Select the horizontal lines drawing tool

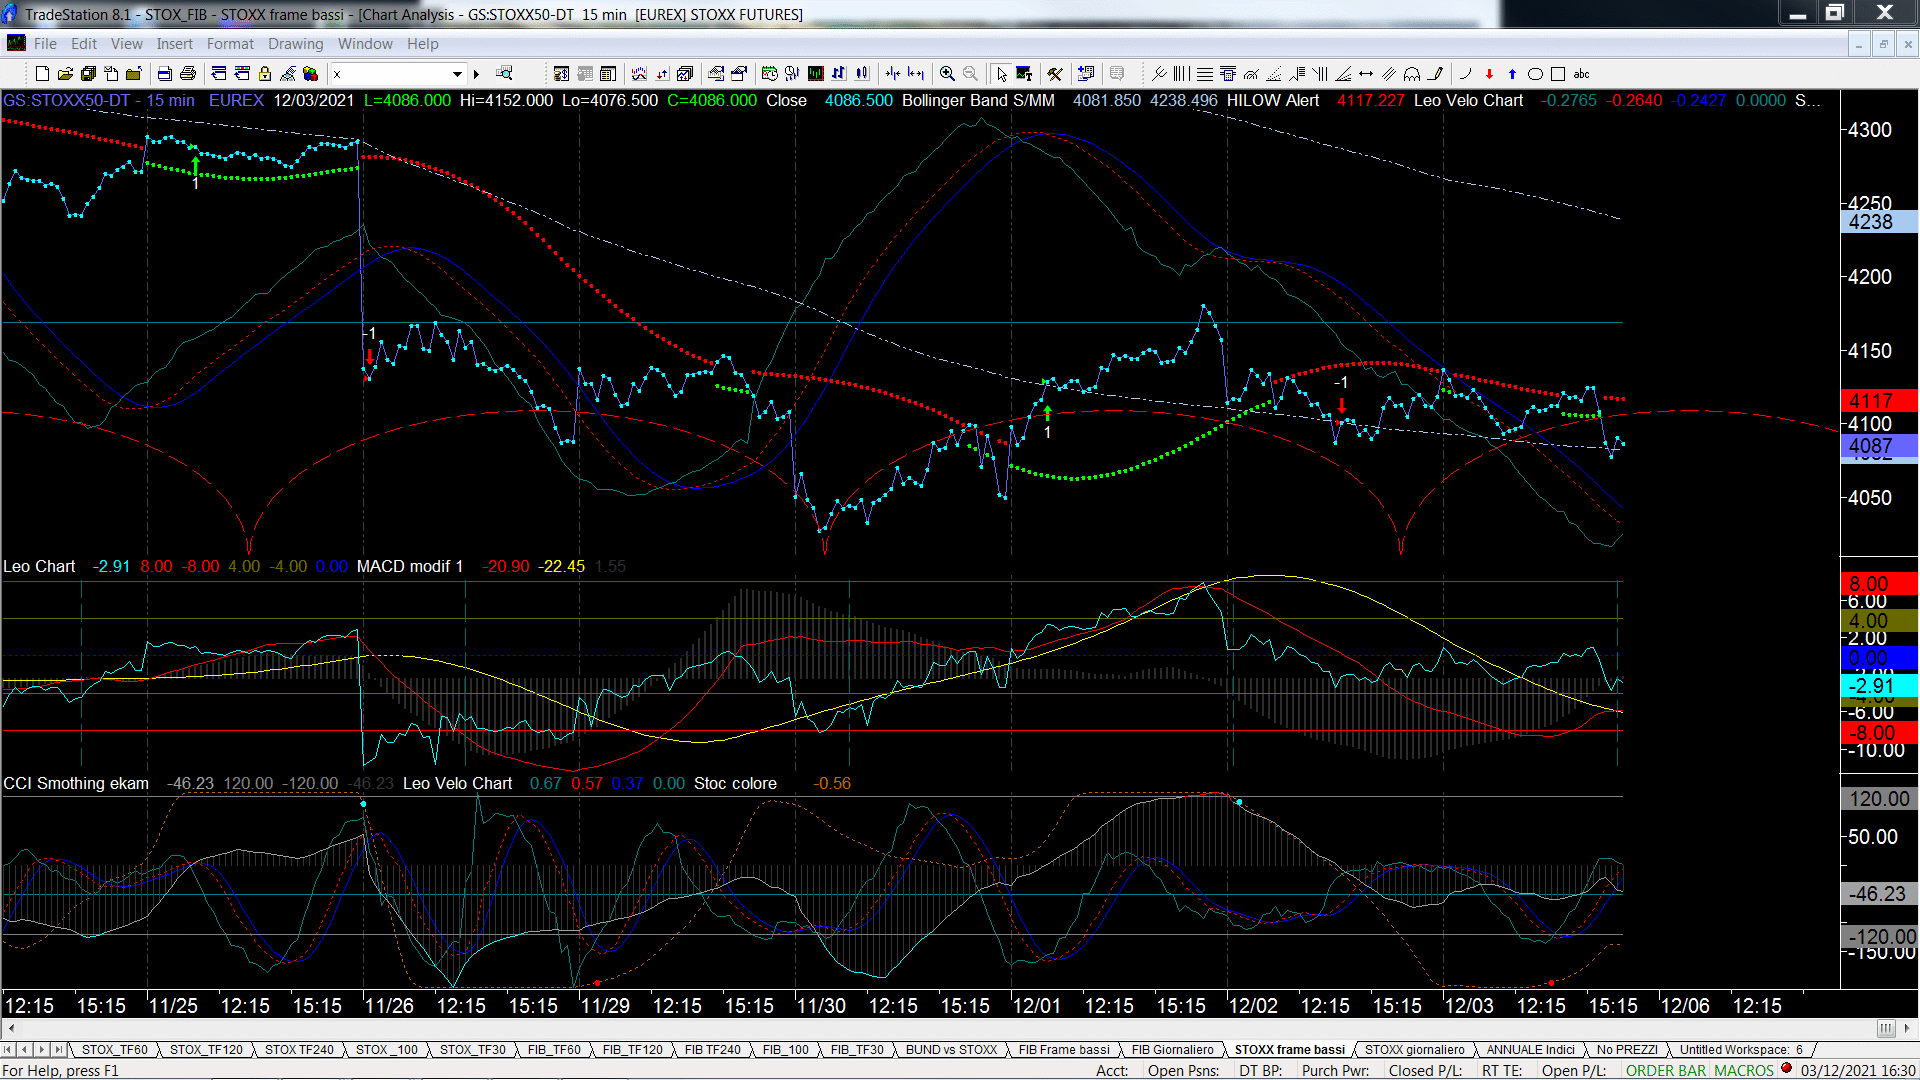click(x=1205, y=74)
